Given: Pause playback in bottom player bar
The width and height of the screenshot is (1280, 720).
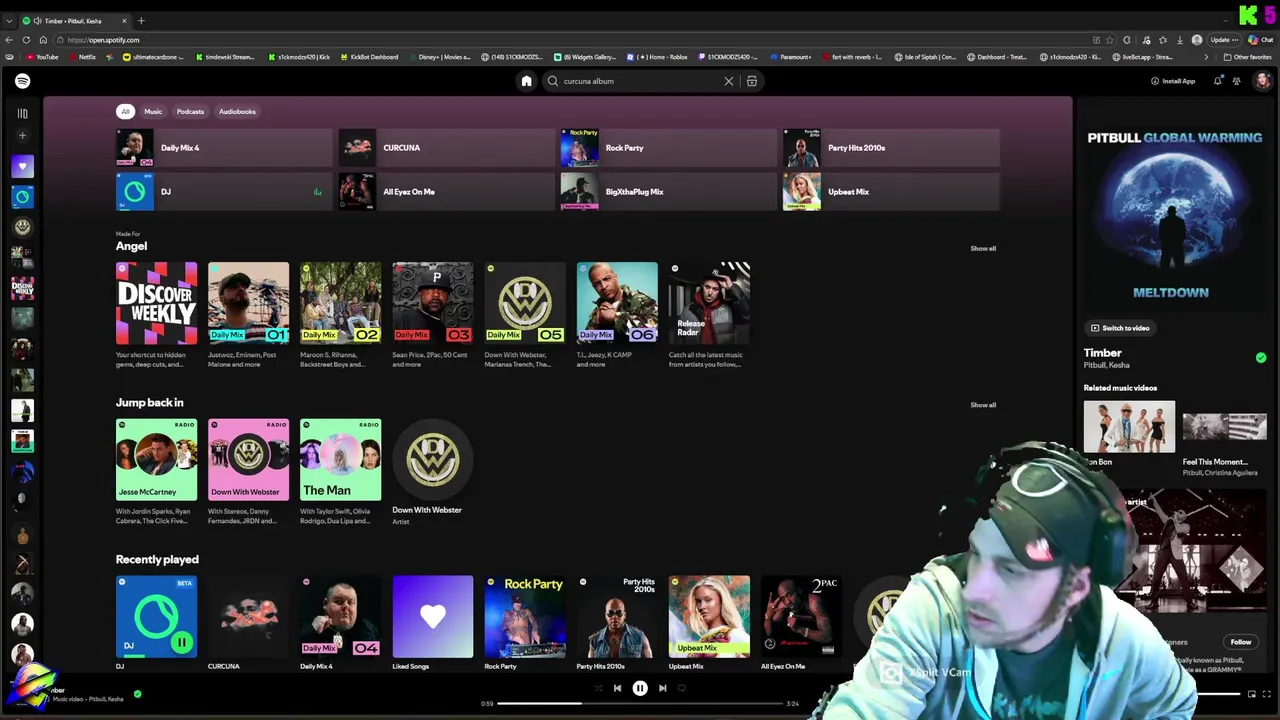Looking at the screenshot, I should pos(640,688).
